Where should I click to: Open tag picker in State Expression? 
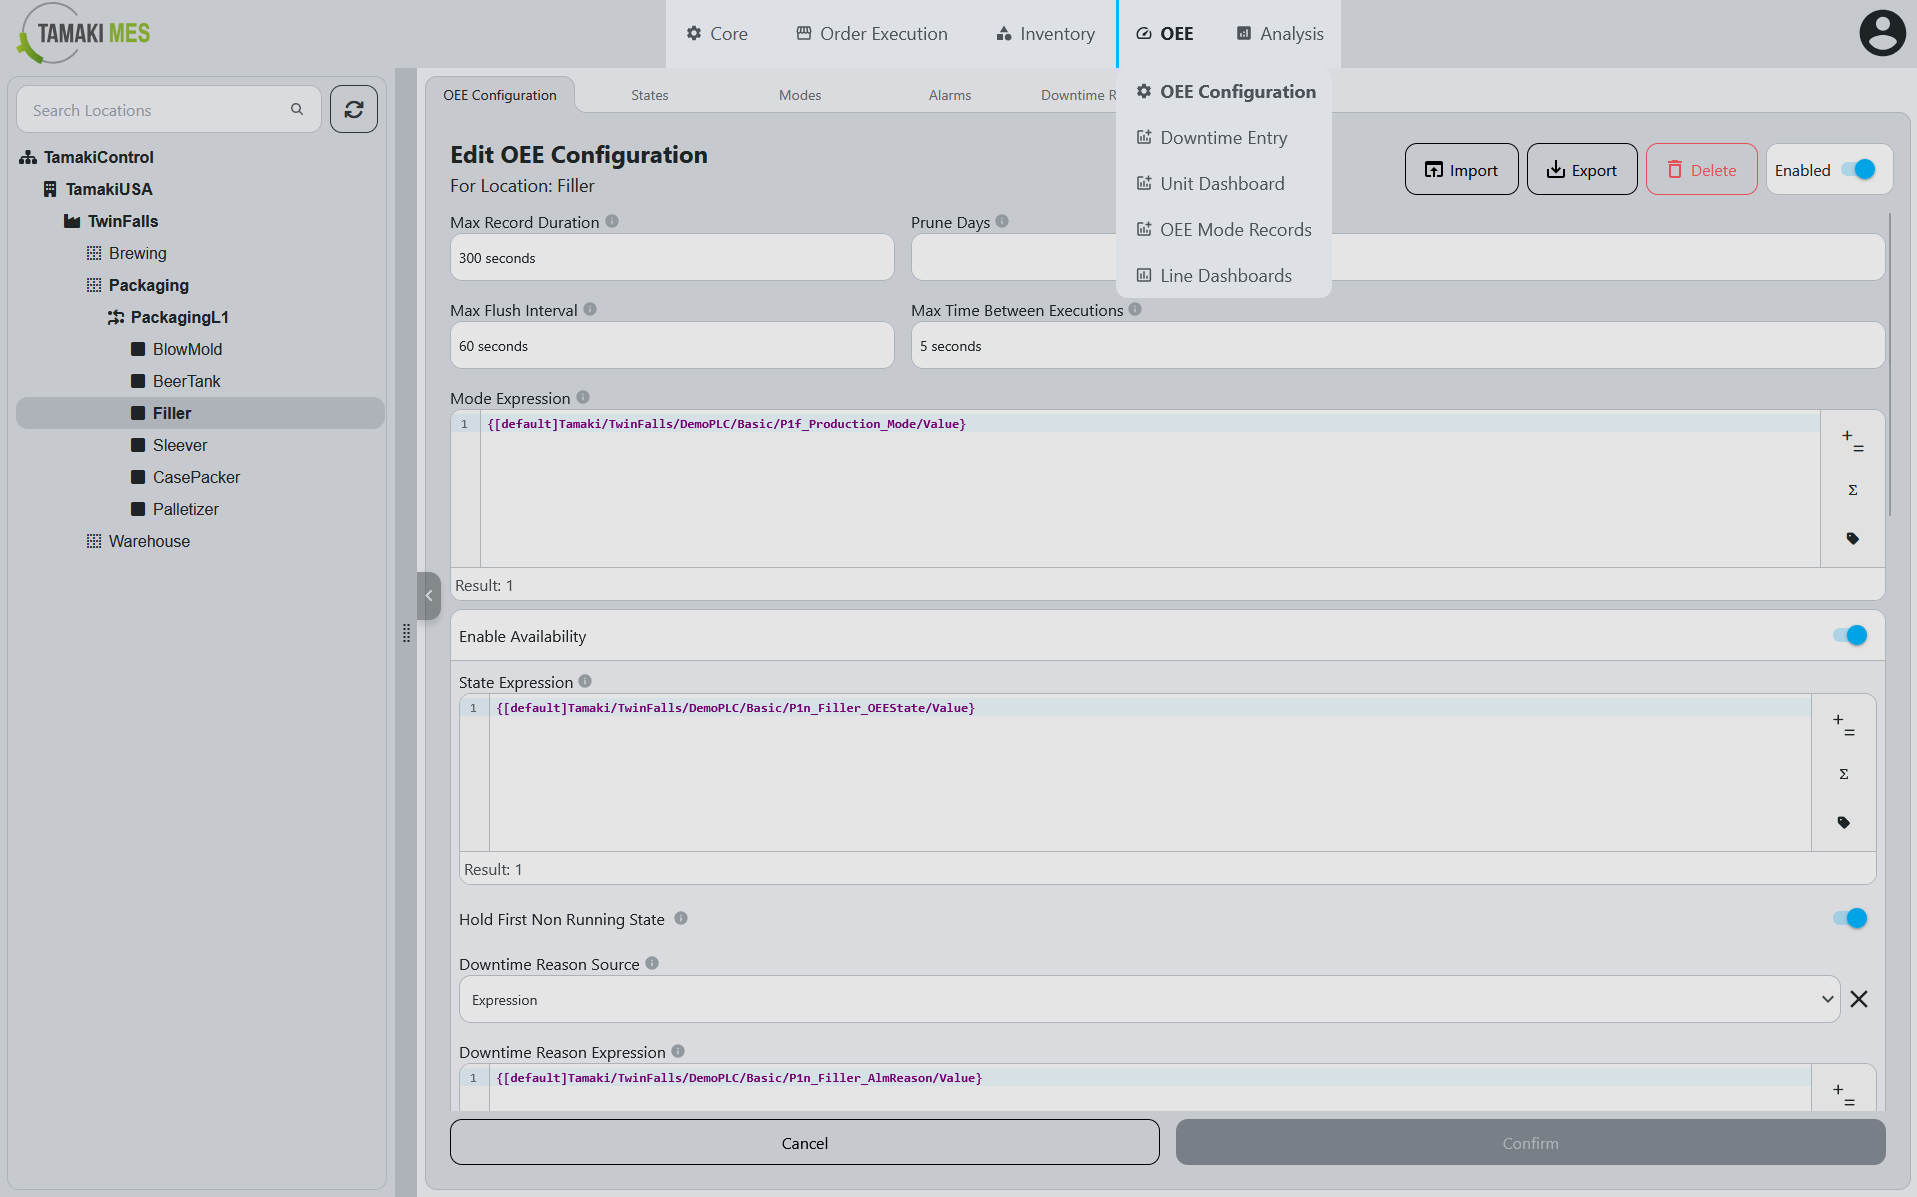pyautogui.click(x=1843, y=822)
